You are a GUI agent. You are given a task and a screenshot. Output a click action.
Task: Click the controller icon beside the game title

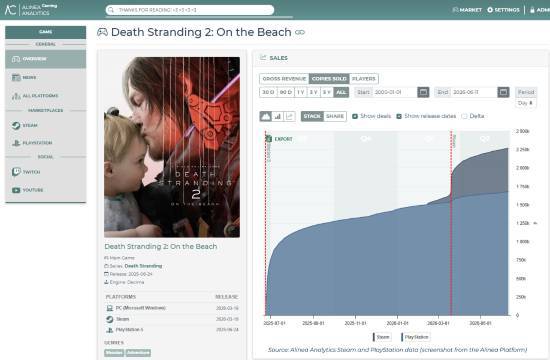coord(102,32)
